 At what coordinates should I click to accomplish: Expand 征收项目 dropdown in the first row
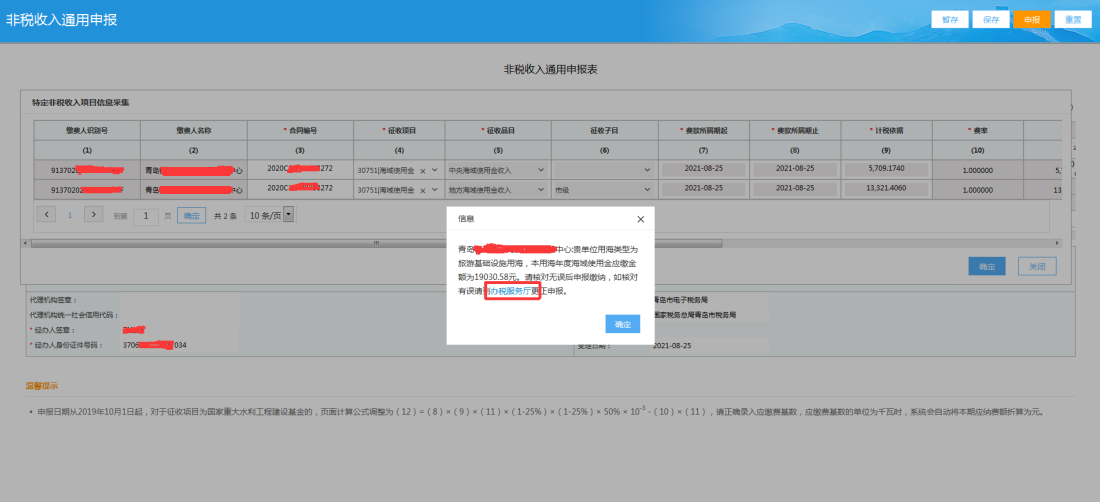(434, 171)
